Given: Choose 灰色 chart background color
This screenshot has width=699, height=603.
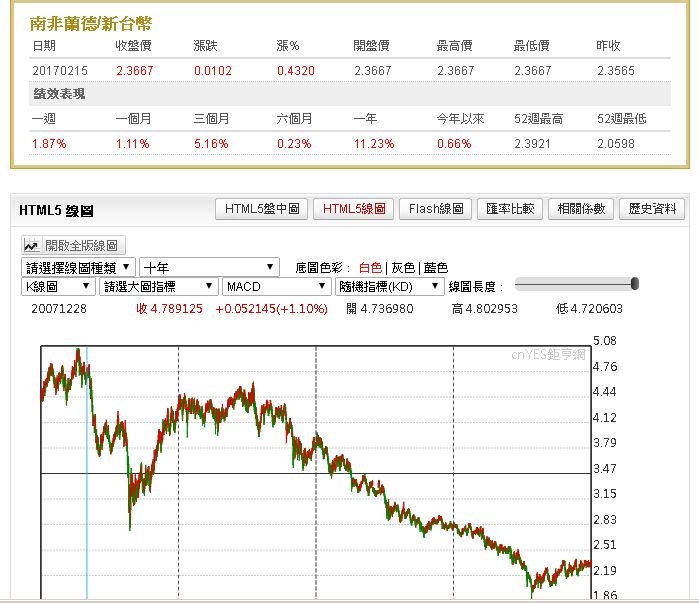Looking at the screenshot, I should click(x=403, y=268).
